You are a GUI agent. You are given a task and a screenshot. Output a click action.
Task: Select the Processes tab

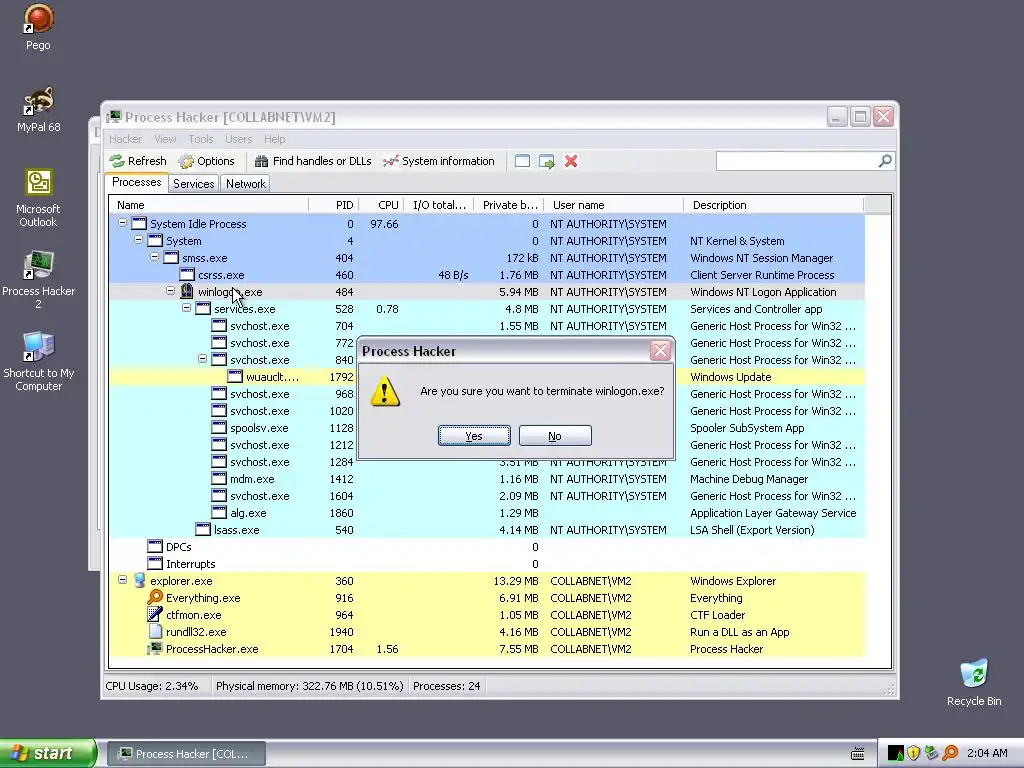136,182
